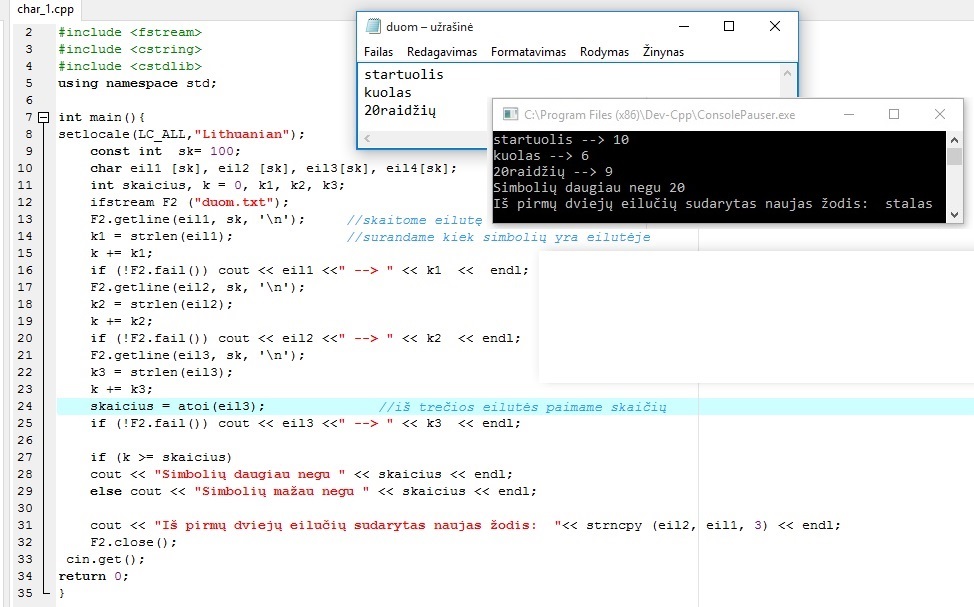The width and height of the screenshot is (974, 607).
Task: Click 'startuolis --> 10' console output line
Action: click(561, 140)
